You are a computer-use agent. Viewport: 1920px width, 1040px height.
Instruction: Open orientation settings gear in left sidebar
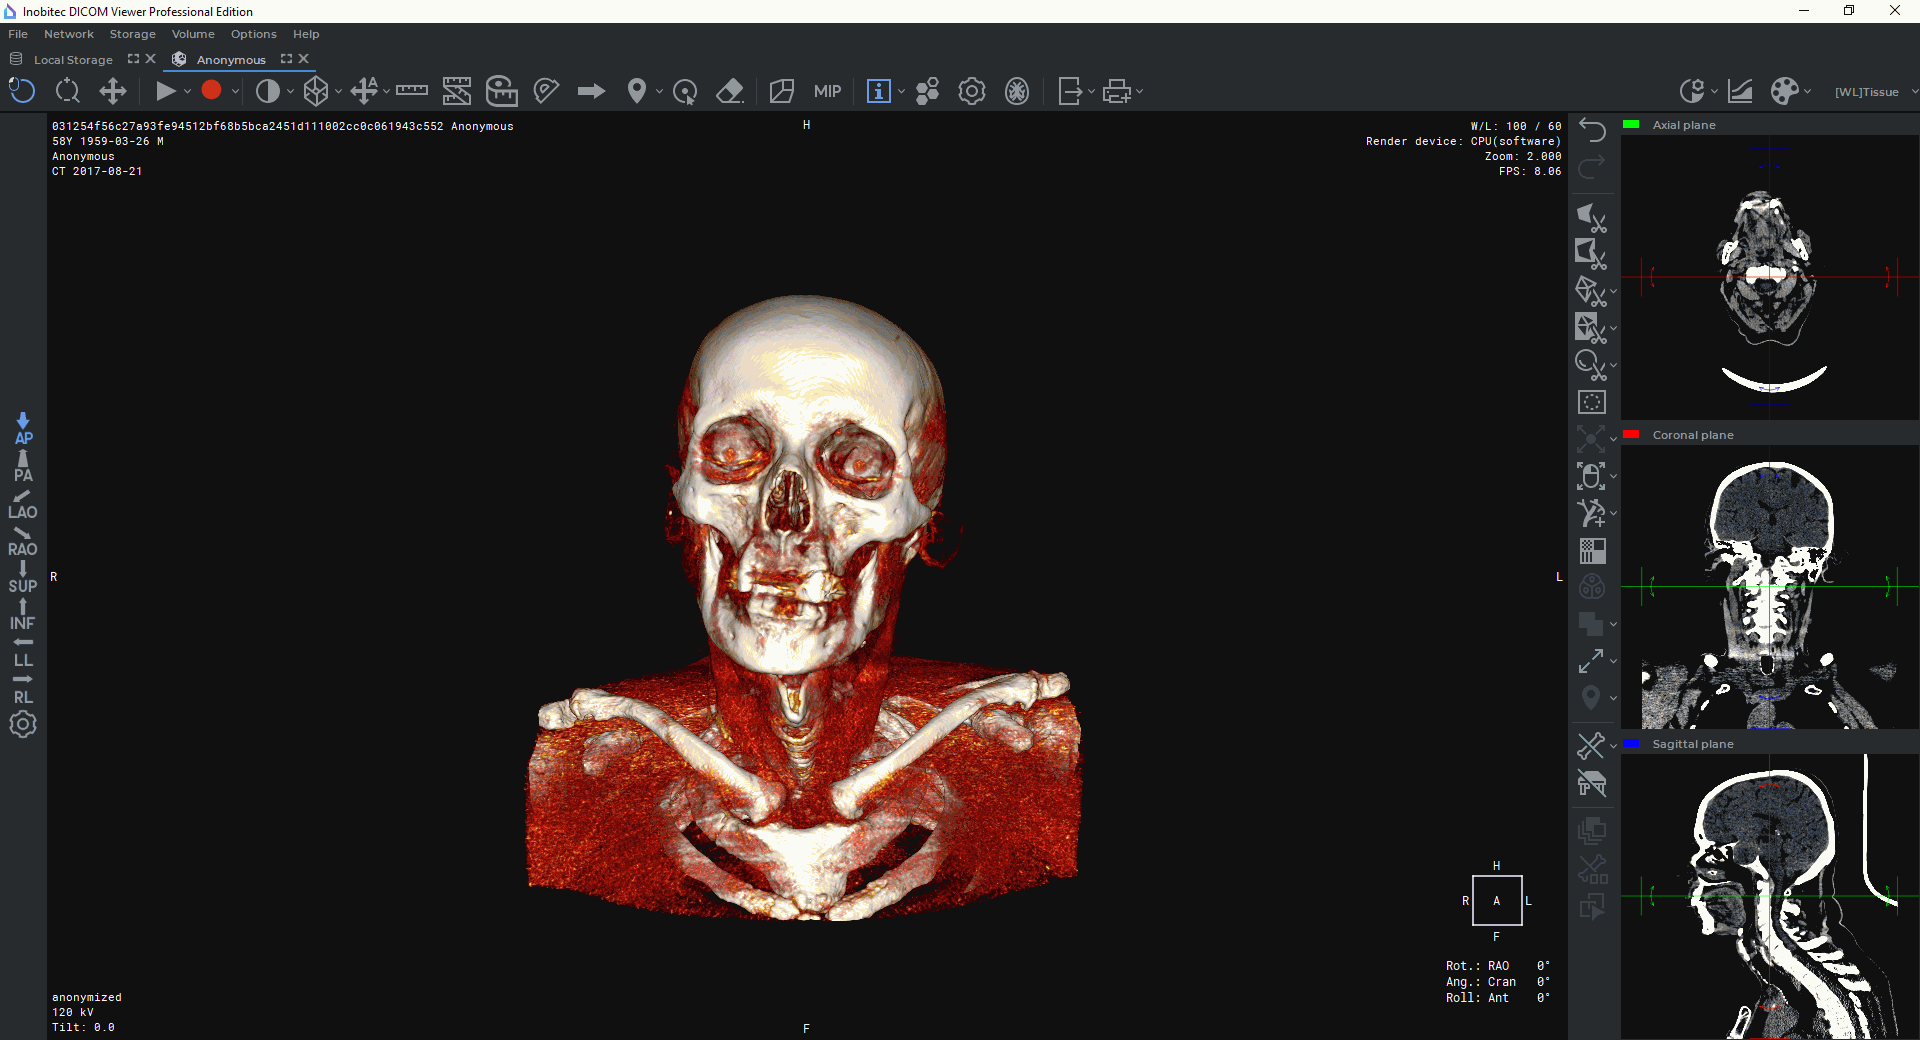click(23, 724)
